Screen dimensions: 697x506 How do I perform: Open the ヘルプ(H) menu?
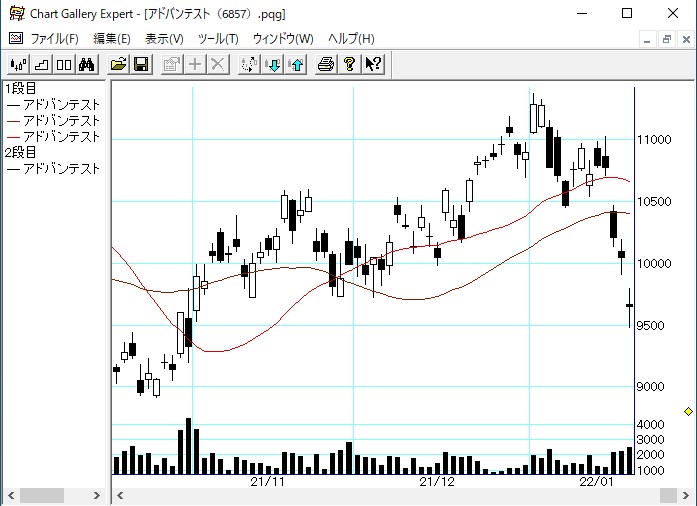click(351, 39)
